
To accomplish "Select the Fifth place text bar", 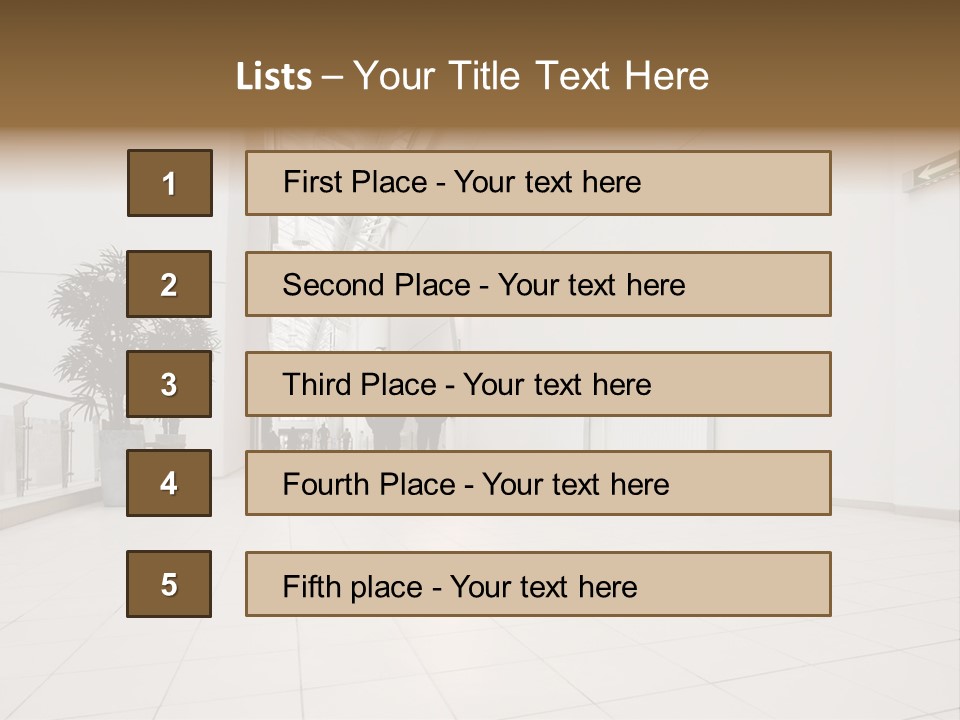I will pos(538,584).
